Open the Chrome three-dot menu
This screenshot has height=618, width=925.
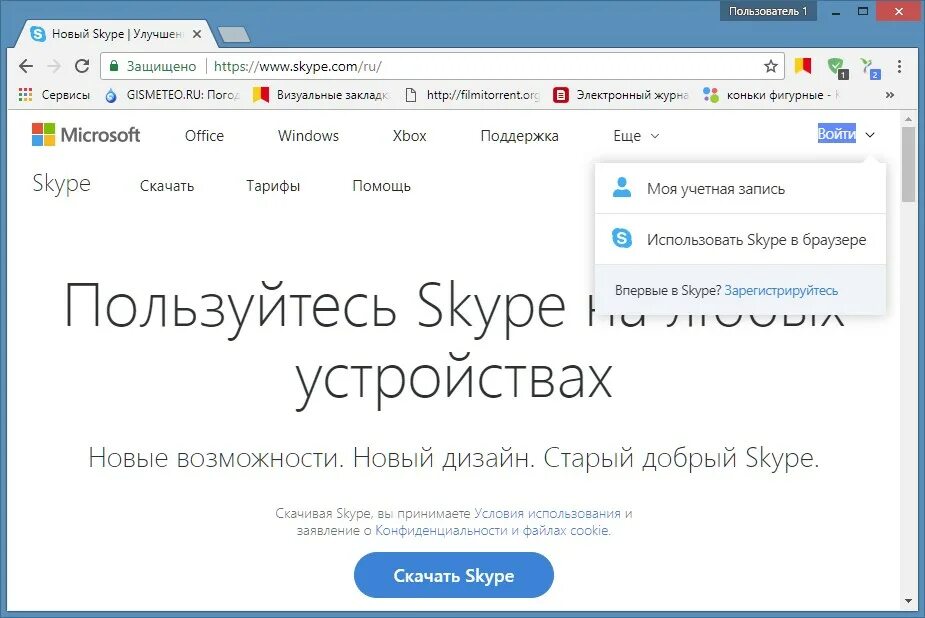coord(899,66)
